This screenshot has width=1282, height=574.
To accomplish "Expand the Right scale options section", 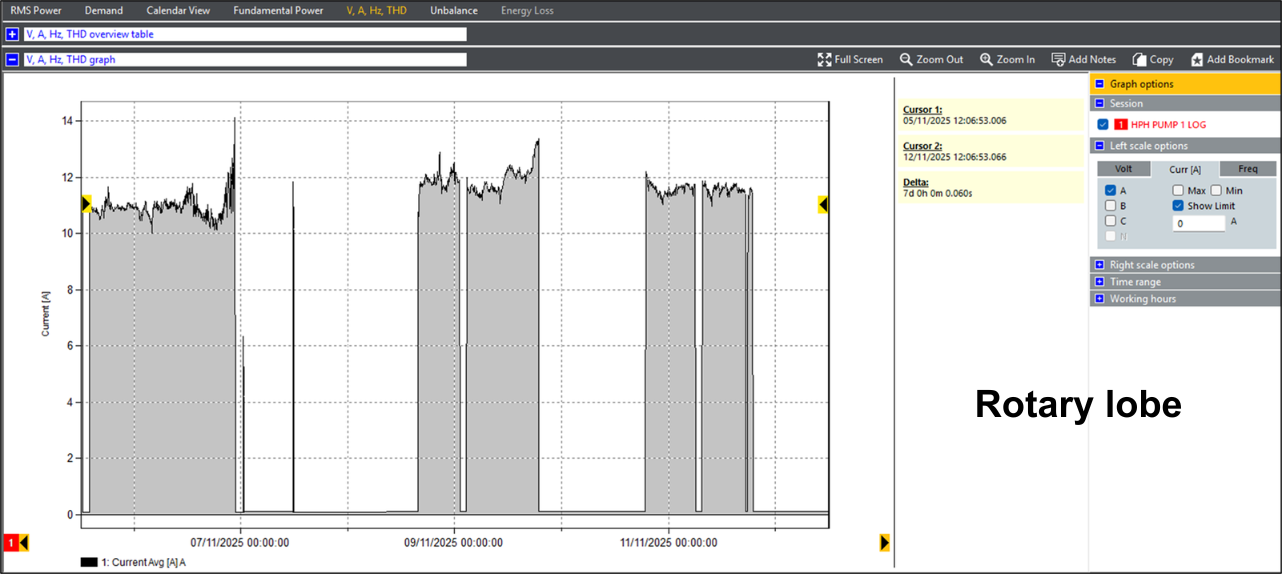I will point(1099,265).
